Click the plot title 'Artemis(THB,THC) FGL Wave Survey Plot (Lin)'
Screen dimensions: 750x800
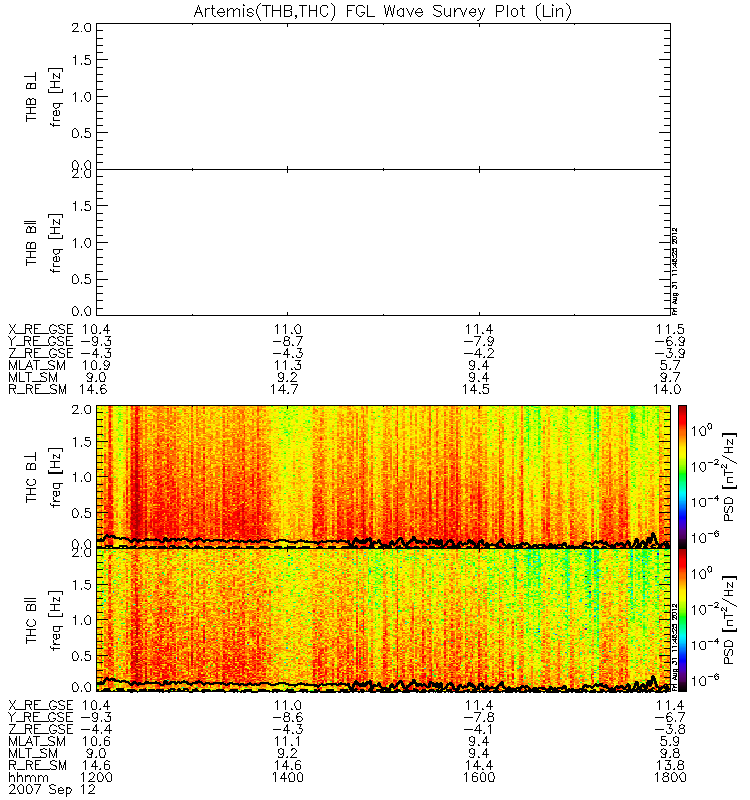(x=383, y=11)
